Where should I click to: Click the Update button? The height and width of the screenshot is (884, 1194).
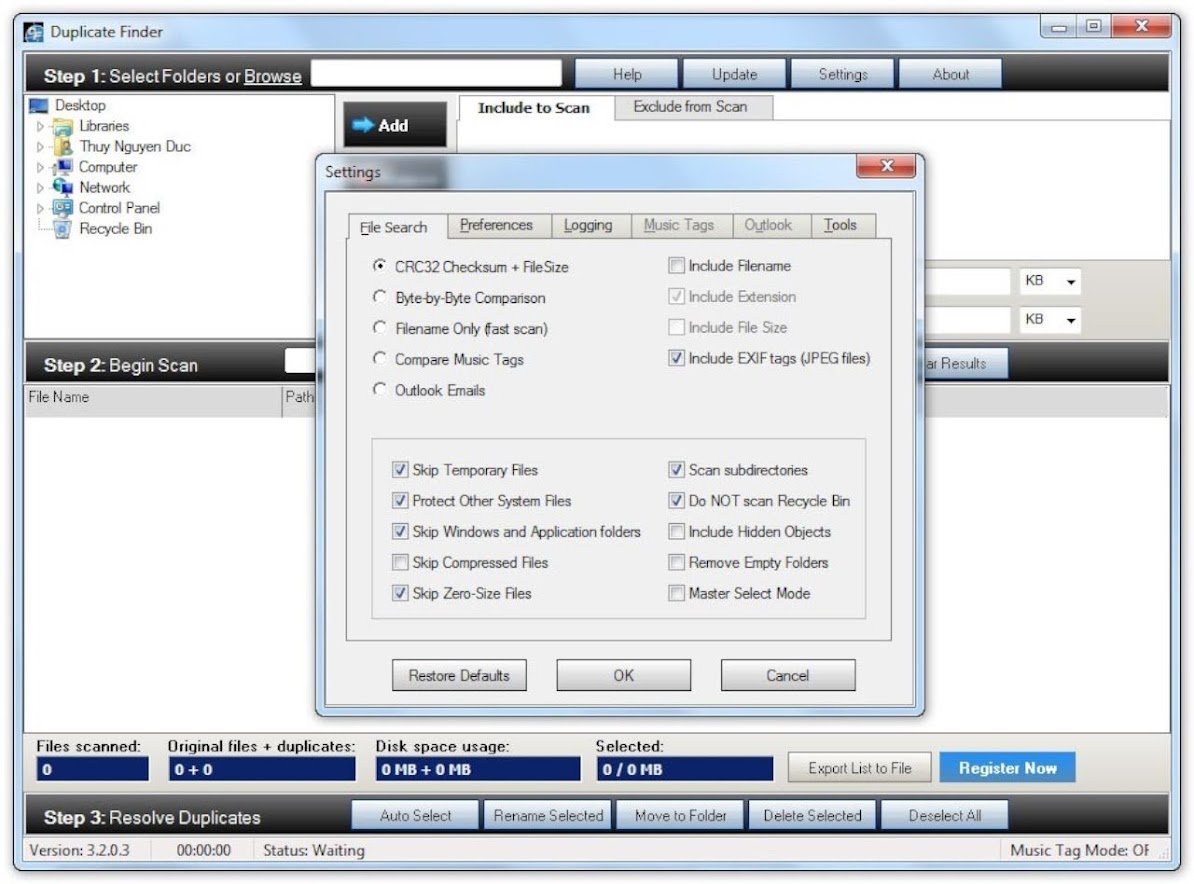(735, 75)
